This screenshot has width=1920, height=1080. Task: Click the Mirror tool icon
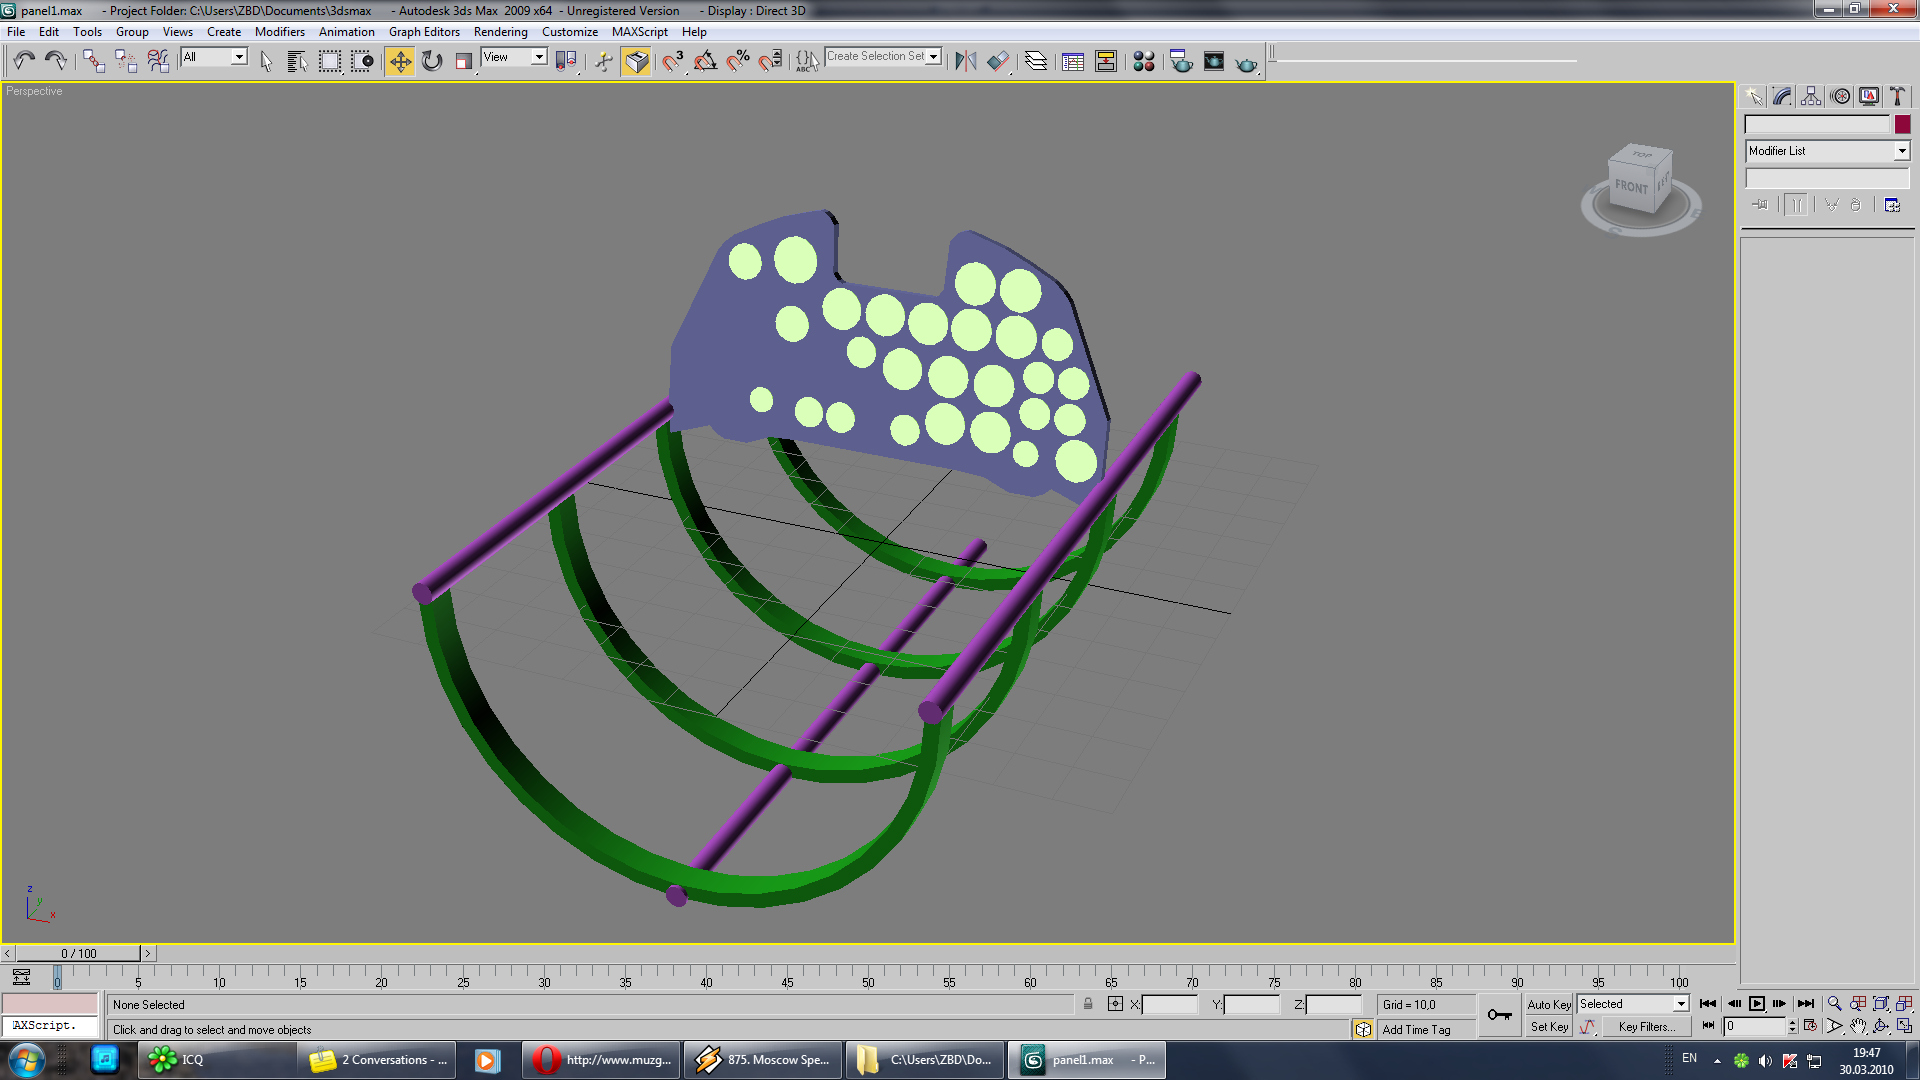(965, 62)
